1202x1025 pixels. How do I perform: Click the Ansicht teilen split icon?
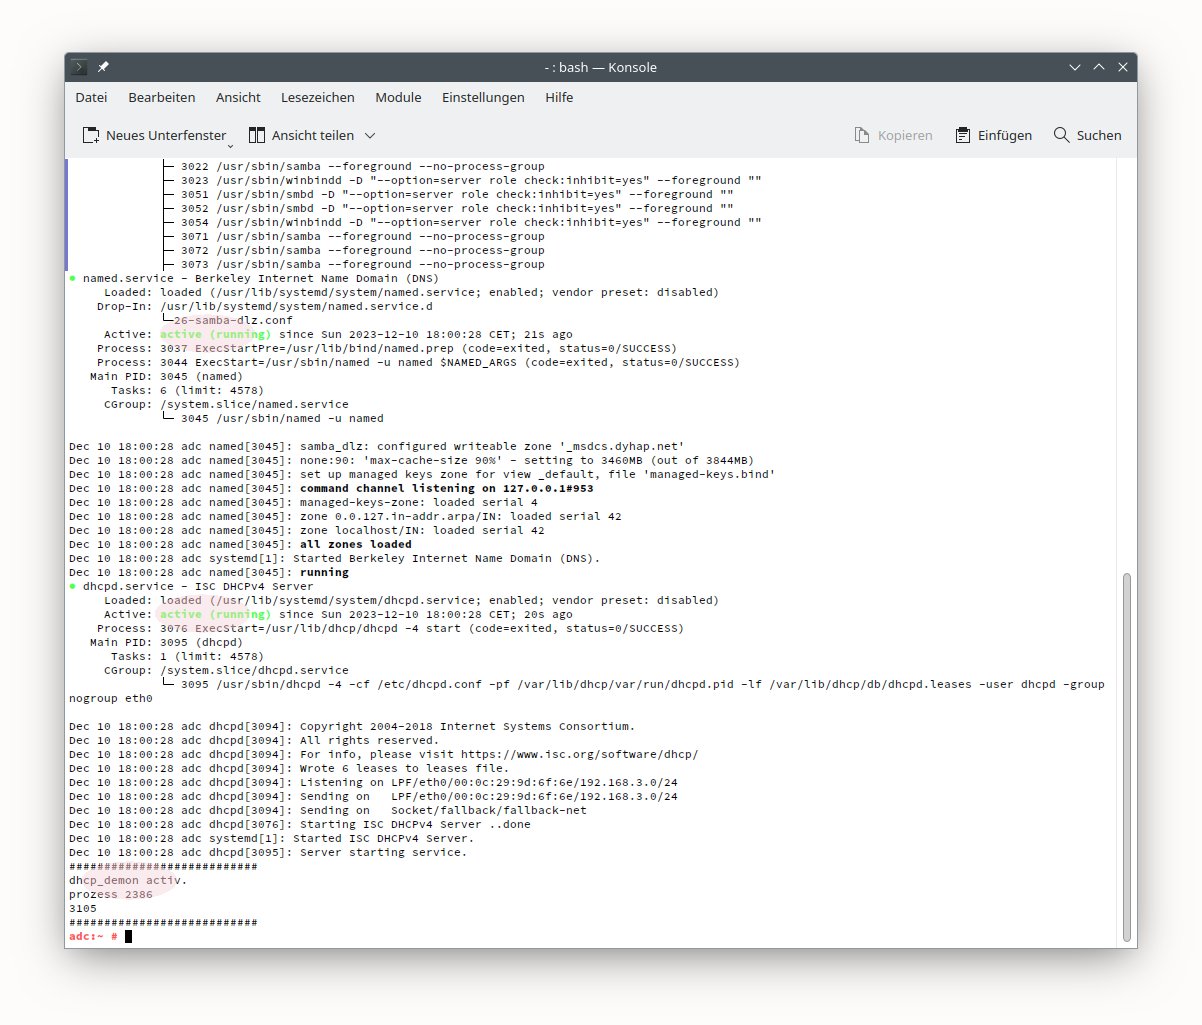[257, 135]
